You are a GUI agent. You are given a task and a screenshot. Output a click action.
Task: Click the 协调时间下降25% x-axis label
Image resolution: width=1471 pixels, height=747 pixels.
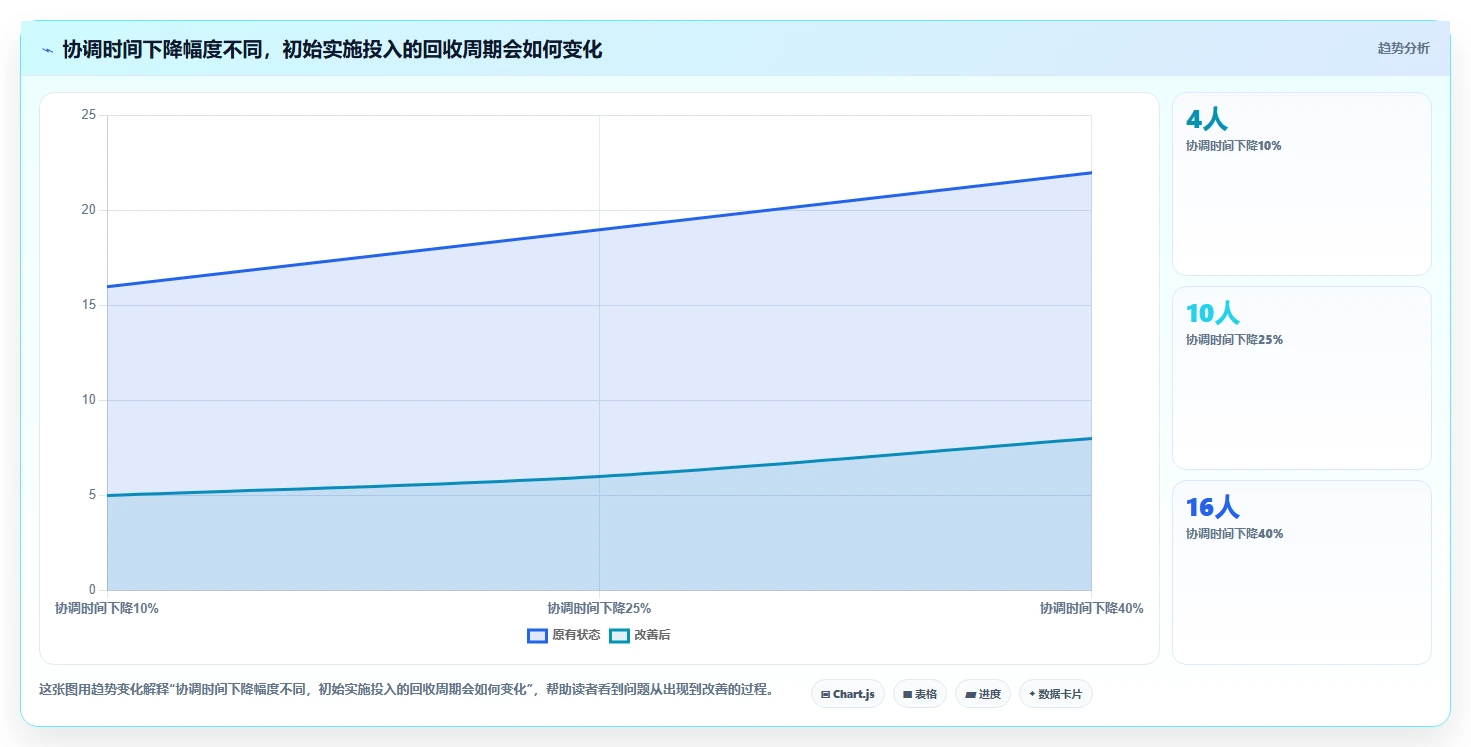pyautogui.click(x=599, y=608)
